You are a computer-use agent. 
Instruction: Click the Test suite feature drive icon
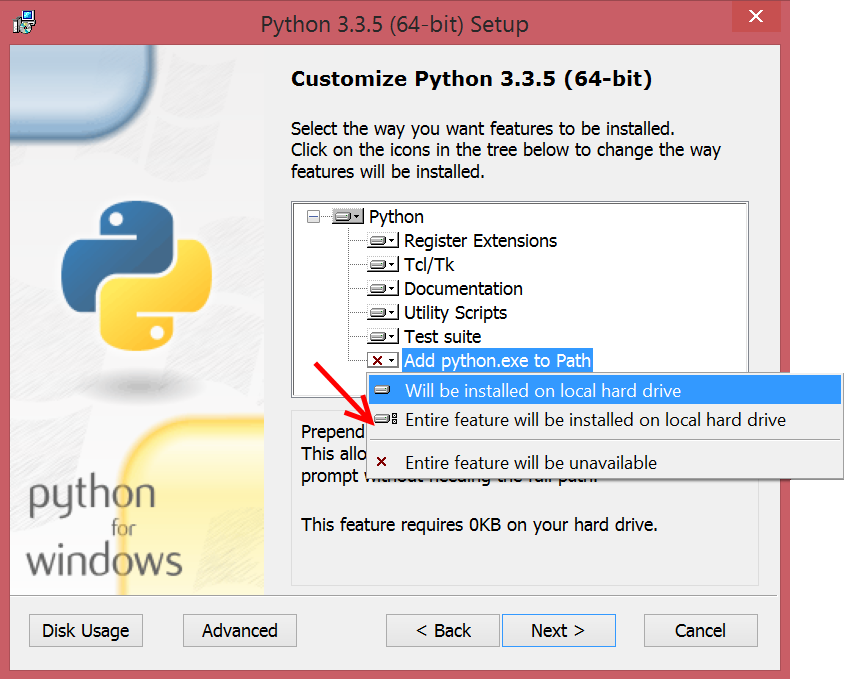point(382,337)
